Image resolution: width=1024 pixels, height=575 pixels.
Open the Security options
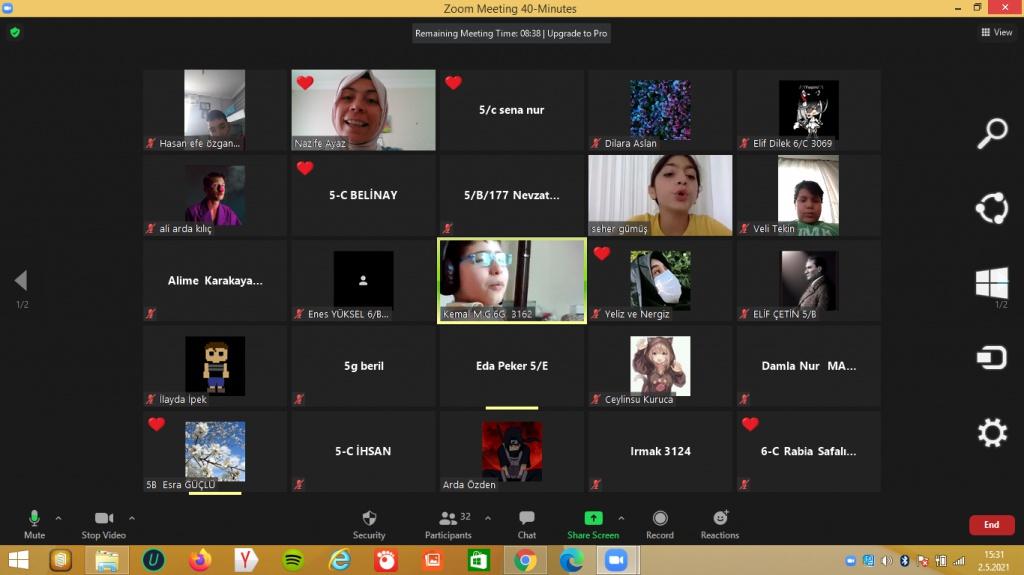click(369, 523)
